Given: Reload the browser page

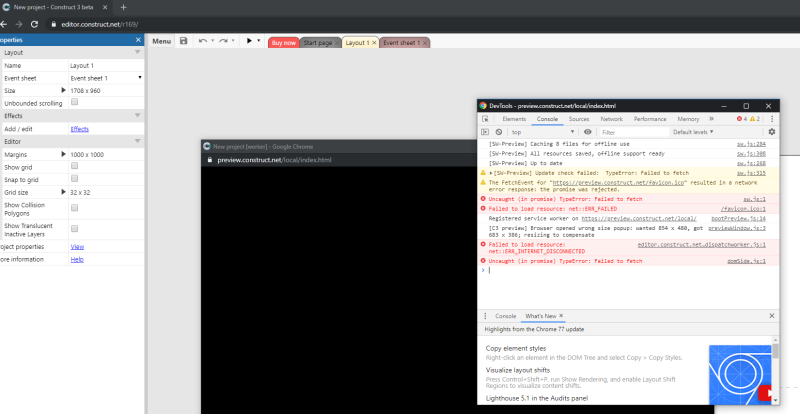Looking at the screenshot, I should [x=34, y=24].
